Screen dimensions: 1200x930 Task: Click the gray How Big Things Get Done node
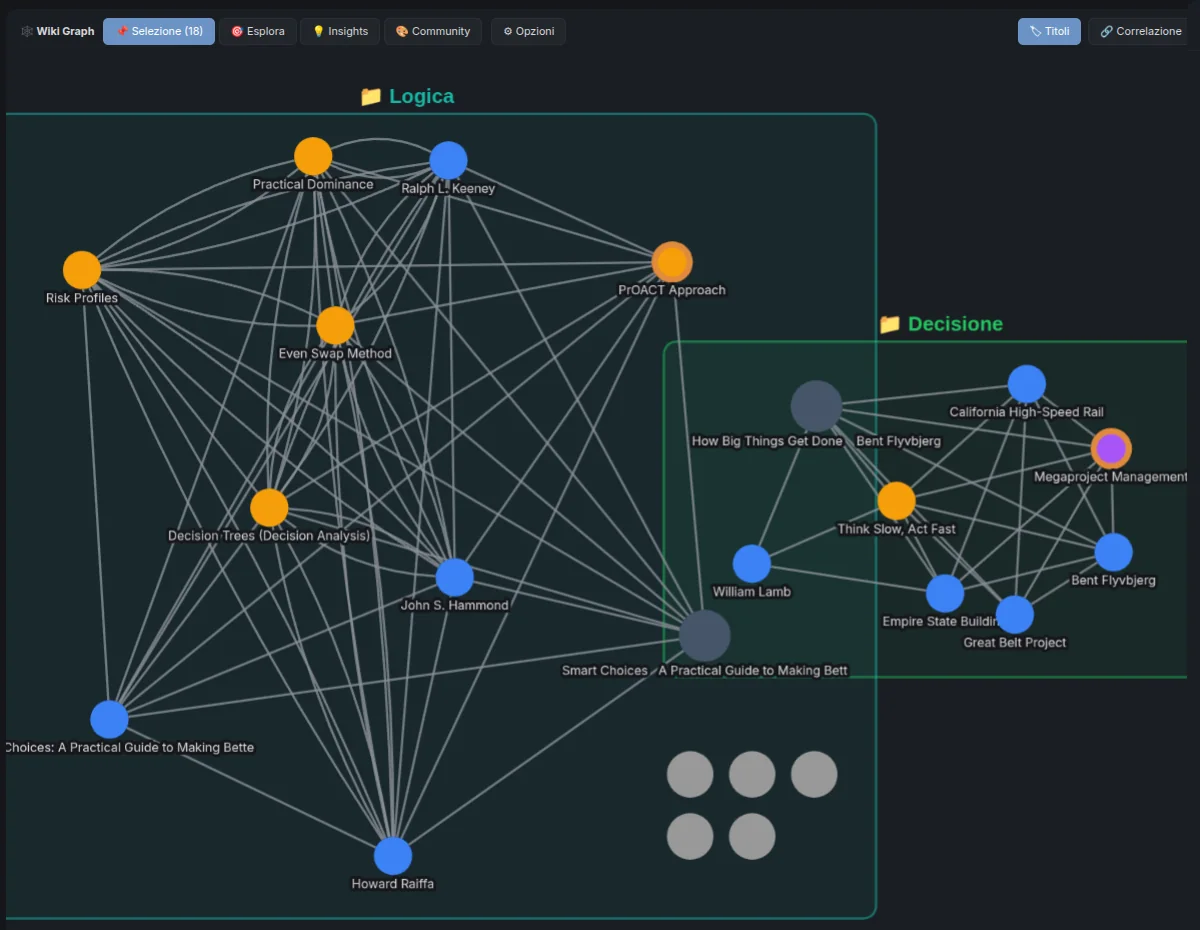coord(816,406)
